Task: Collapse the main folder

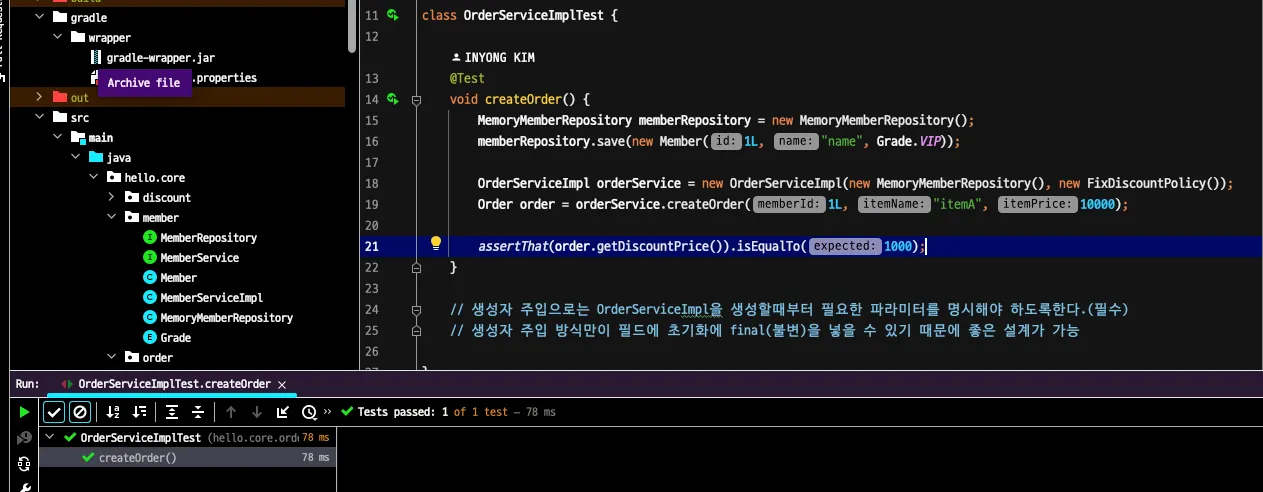Action: [57, 137]
